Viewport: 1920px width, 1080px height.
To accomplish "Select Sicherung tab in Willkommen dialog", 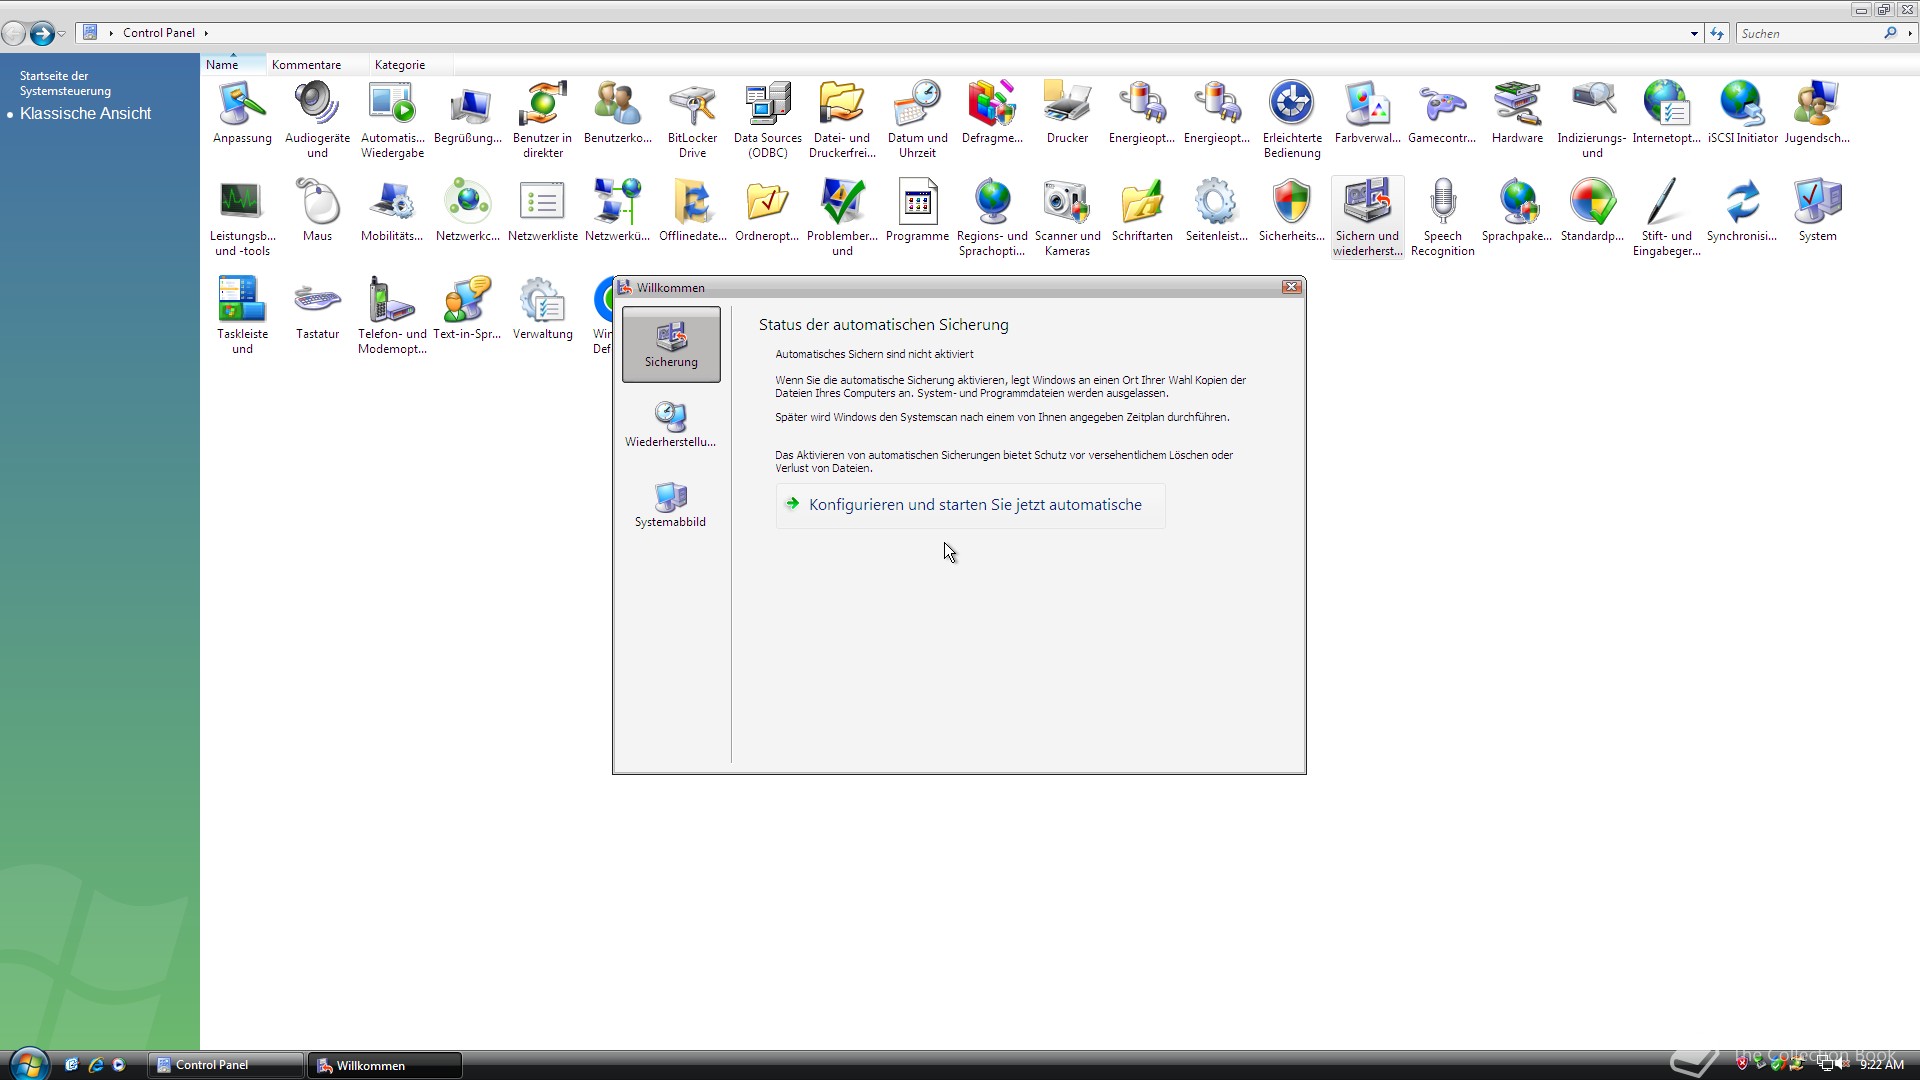I will pos(671,344).
